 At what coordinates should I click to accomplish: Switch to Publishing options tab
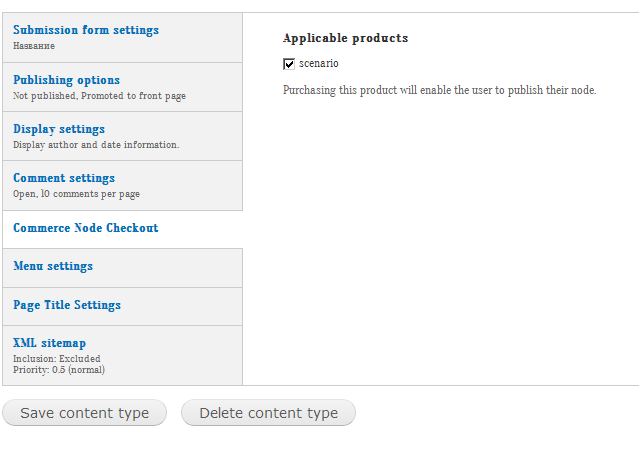[x=67, y=80]
